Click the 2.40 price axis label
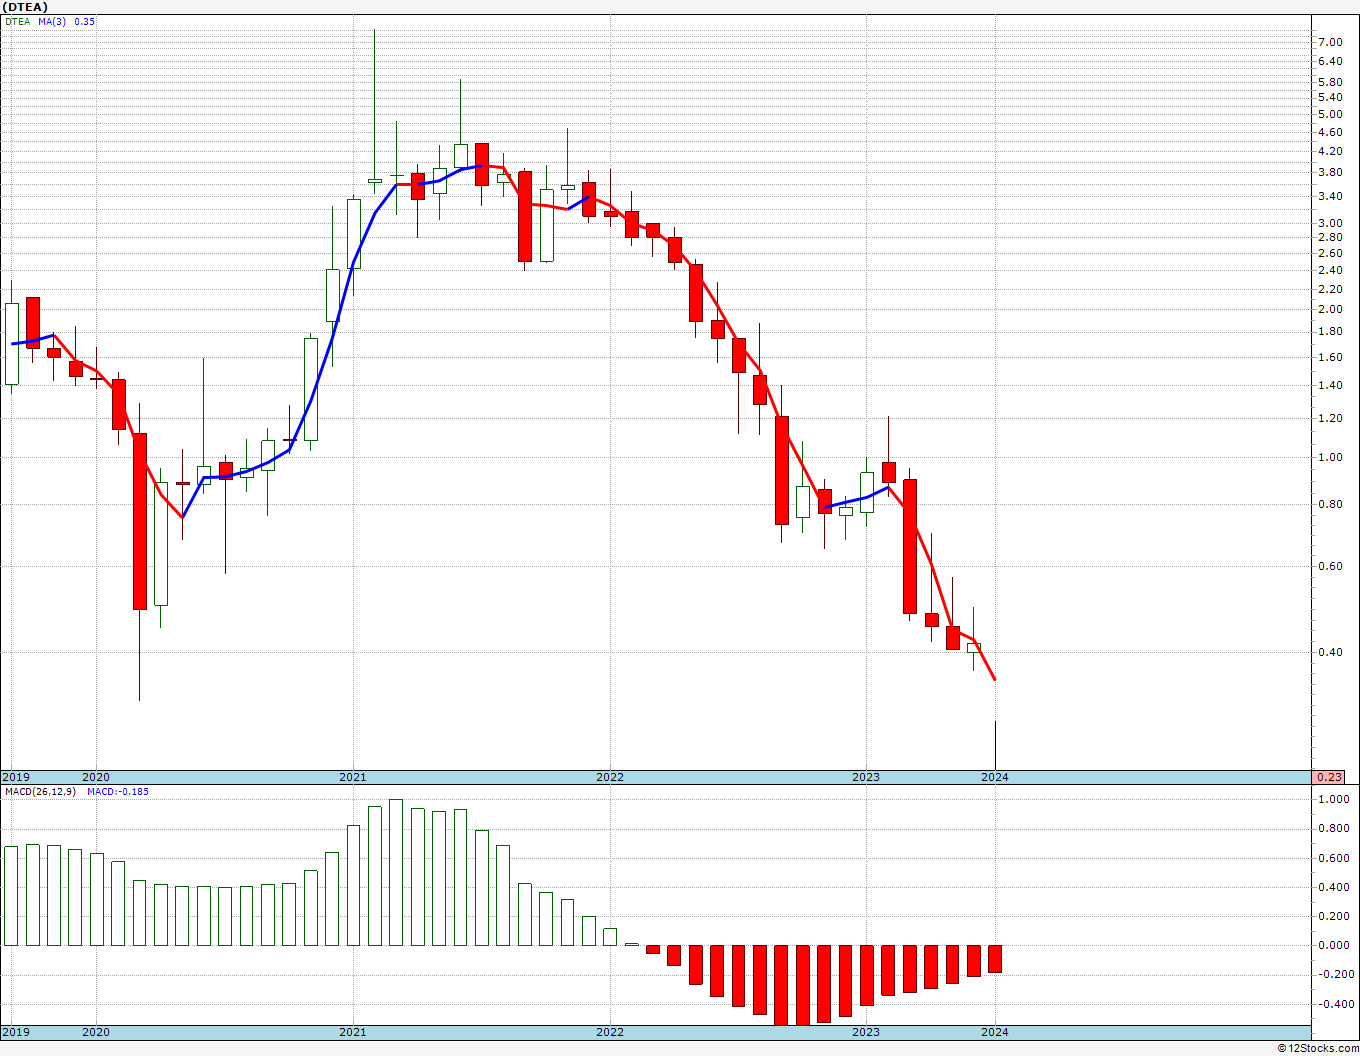 click(1330, 270)
